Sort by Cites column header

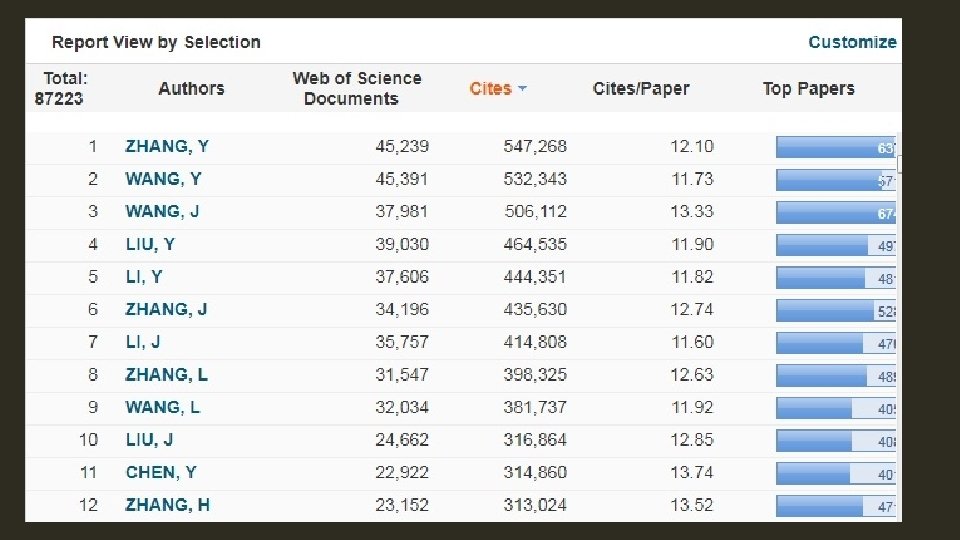click(490, 89)
